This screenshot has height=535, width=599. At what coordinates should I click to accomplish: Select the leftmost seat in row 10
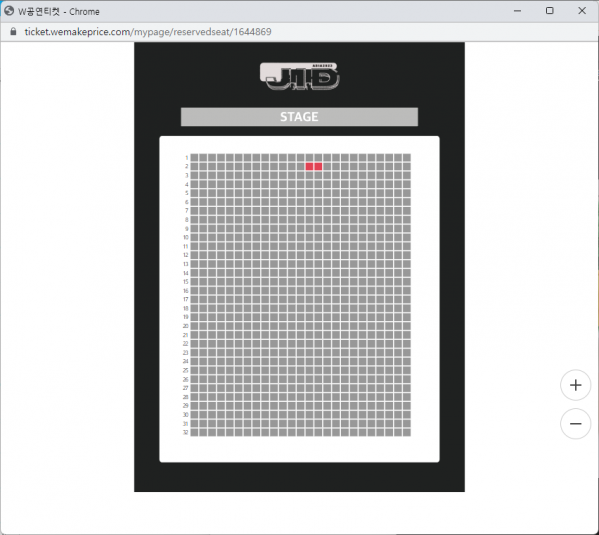tap(194, 237)
